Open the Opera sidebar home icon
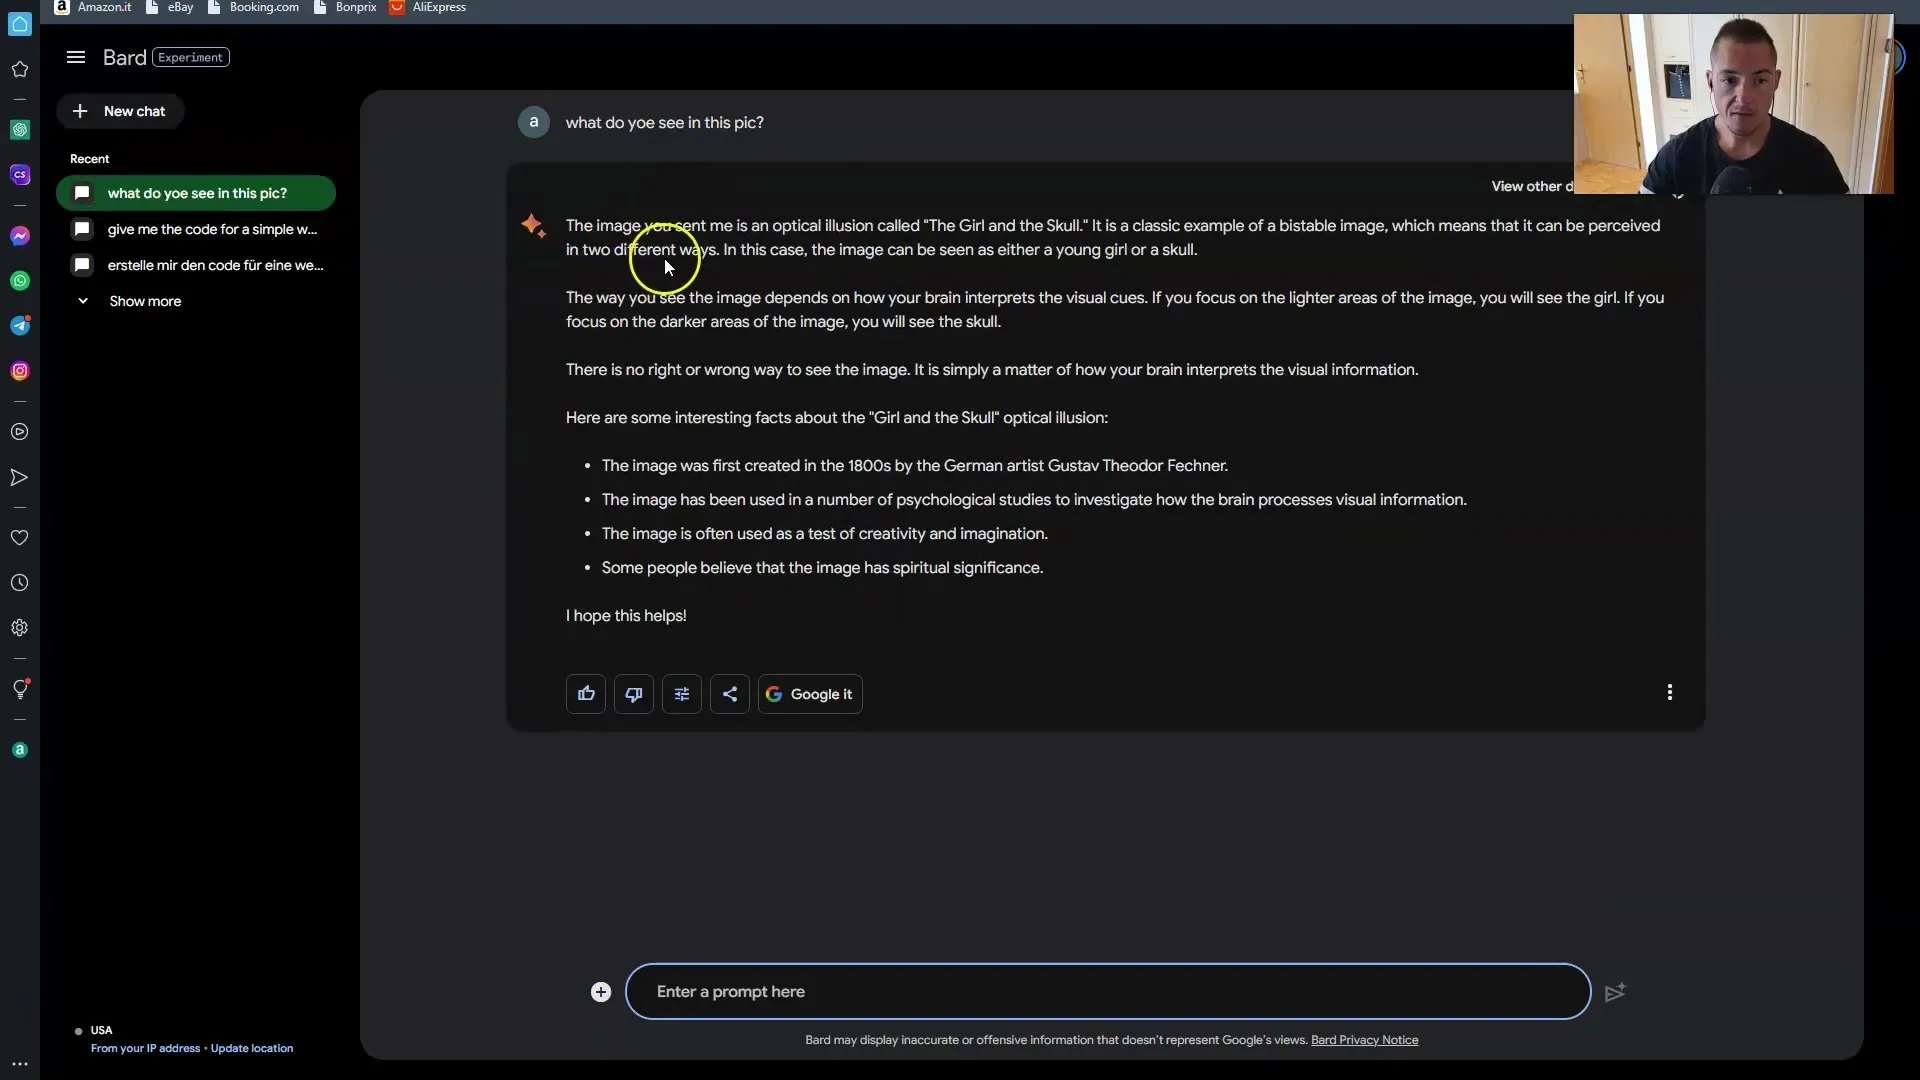This screenshot has height=1080, width=1920. [20, 24]
